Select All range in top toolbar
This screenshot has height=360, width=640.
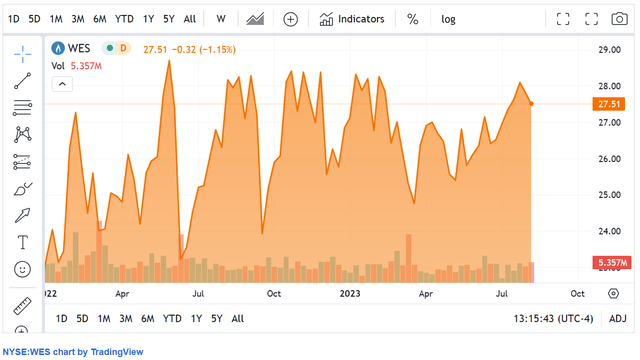pyautogui.click(x=190, y=19)
